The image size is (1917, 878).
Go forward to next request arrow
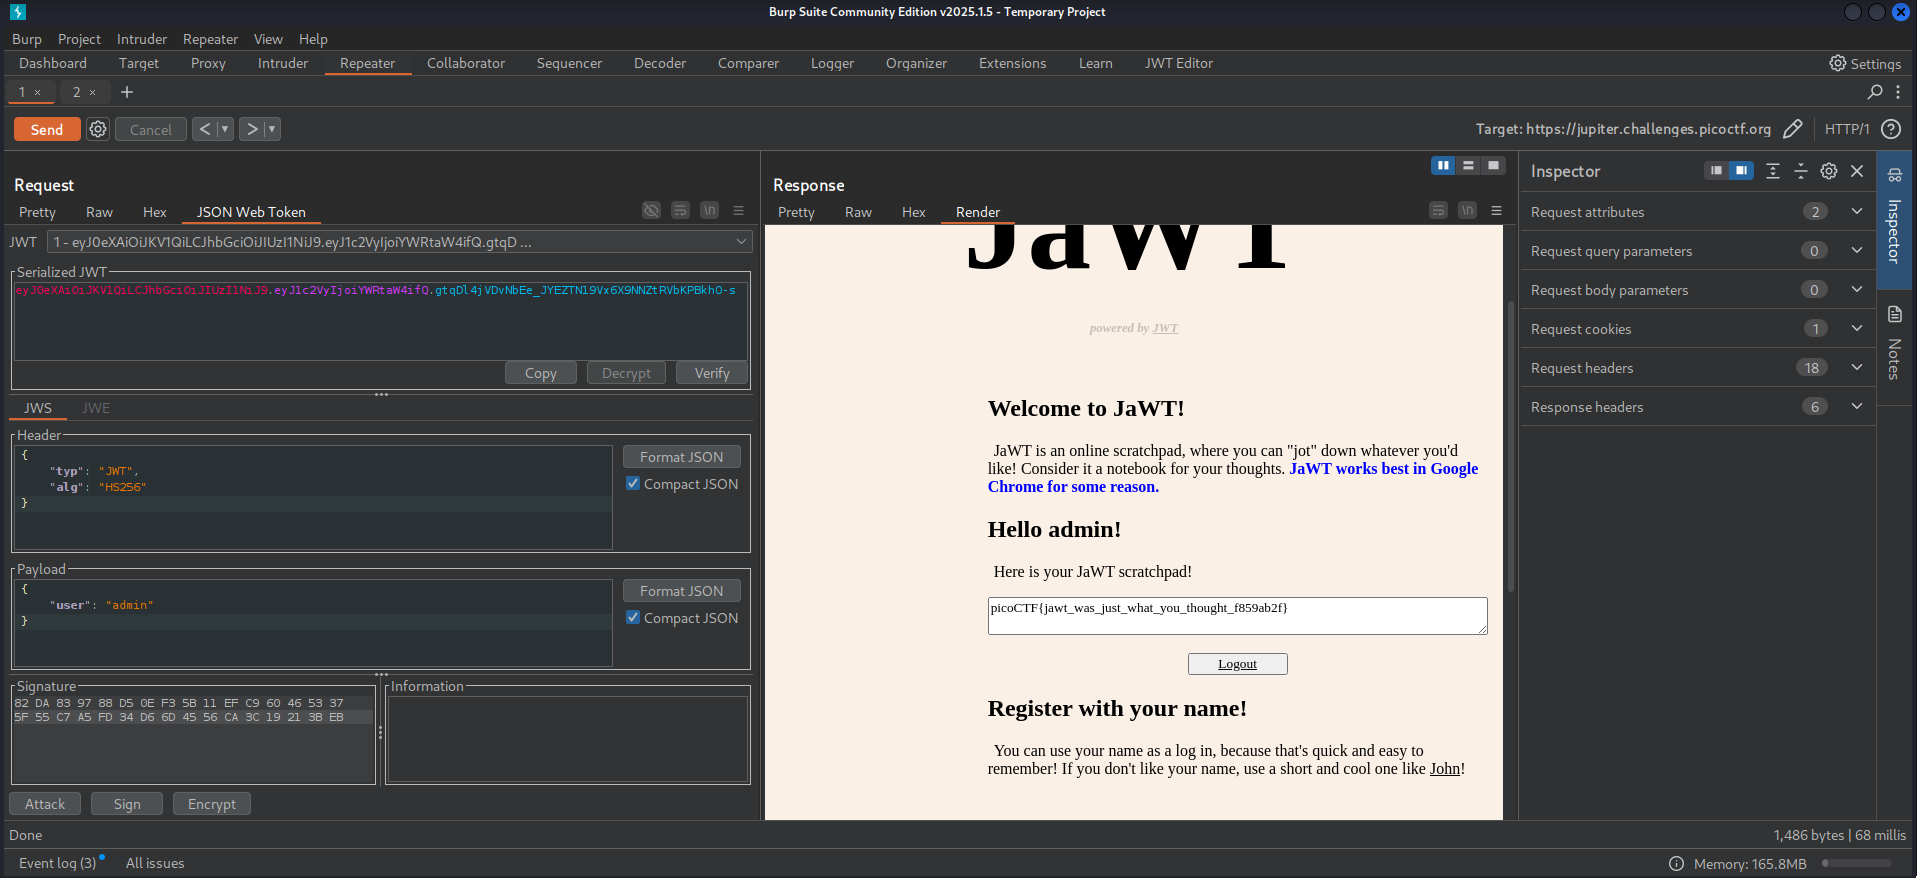click(252, 129)
